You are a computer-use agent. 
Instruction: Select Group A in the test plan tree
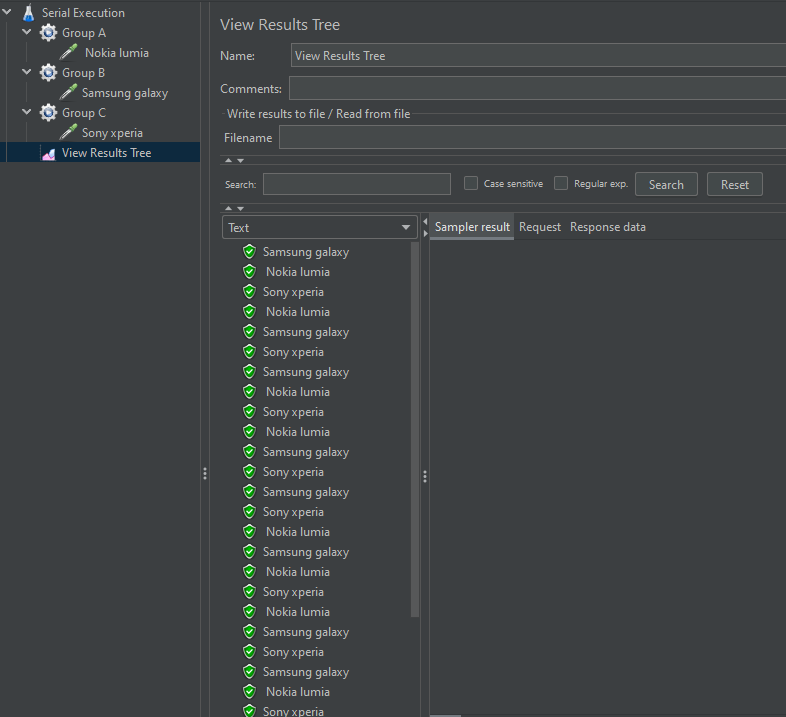coord(84,33)
